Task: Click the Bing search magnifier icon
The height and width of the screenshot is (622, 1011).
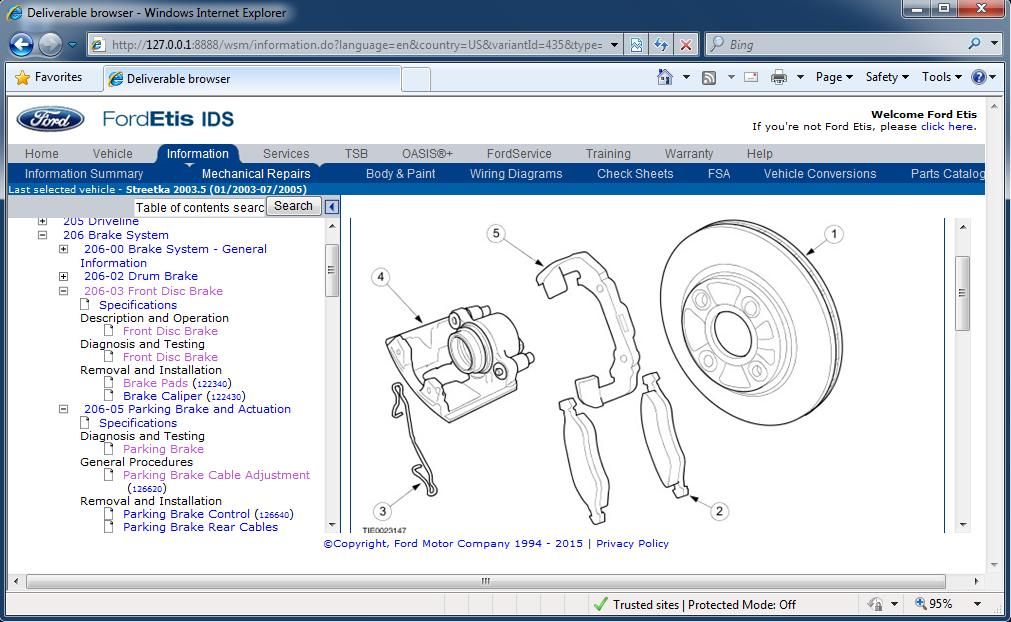Action: [x=974, y=44]
